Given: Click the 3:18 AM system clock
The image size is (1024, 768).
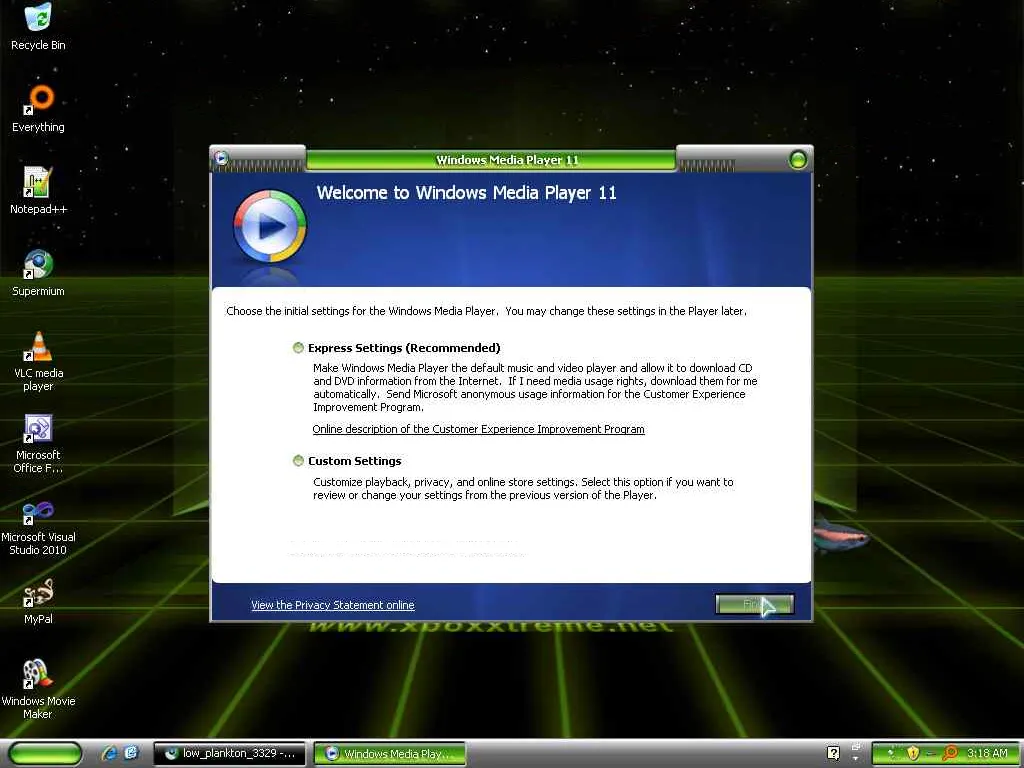Looking at the screenshot, I should [987, 753].
